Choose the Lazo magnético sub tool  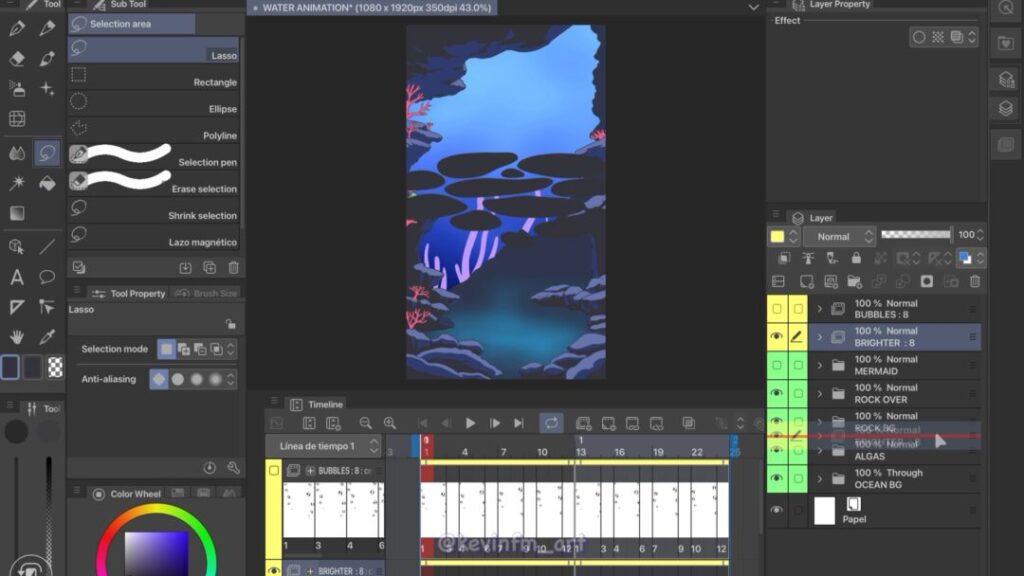click(154, 236)
